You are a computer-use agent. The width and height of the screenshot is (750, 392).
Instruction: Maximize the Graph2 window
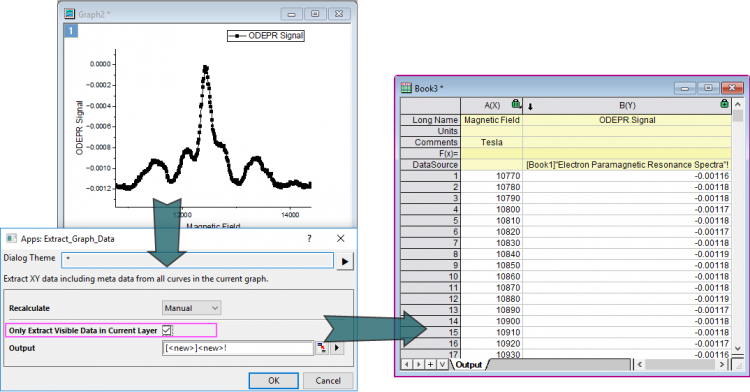coord(315,14)
